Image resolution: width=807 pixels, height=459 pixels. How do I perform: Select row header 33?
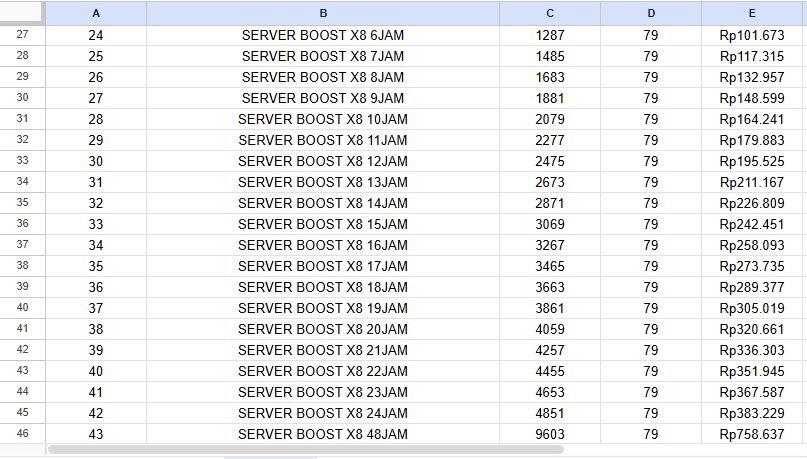(22, 161)
